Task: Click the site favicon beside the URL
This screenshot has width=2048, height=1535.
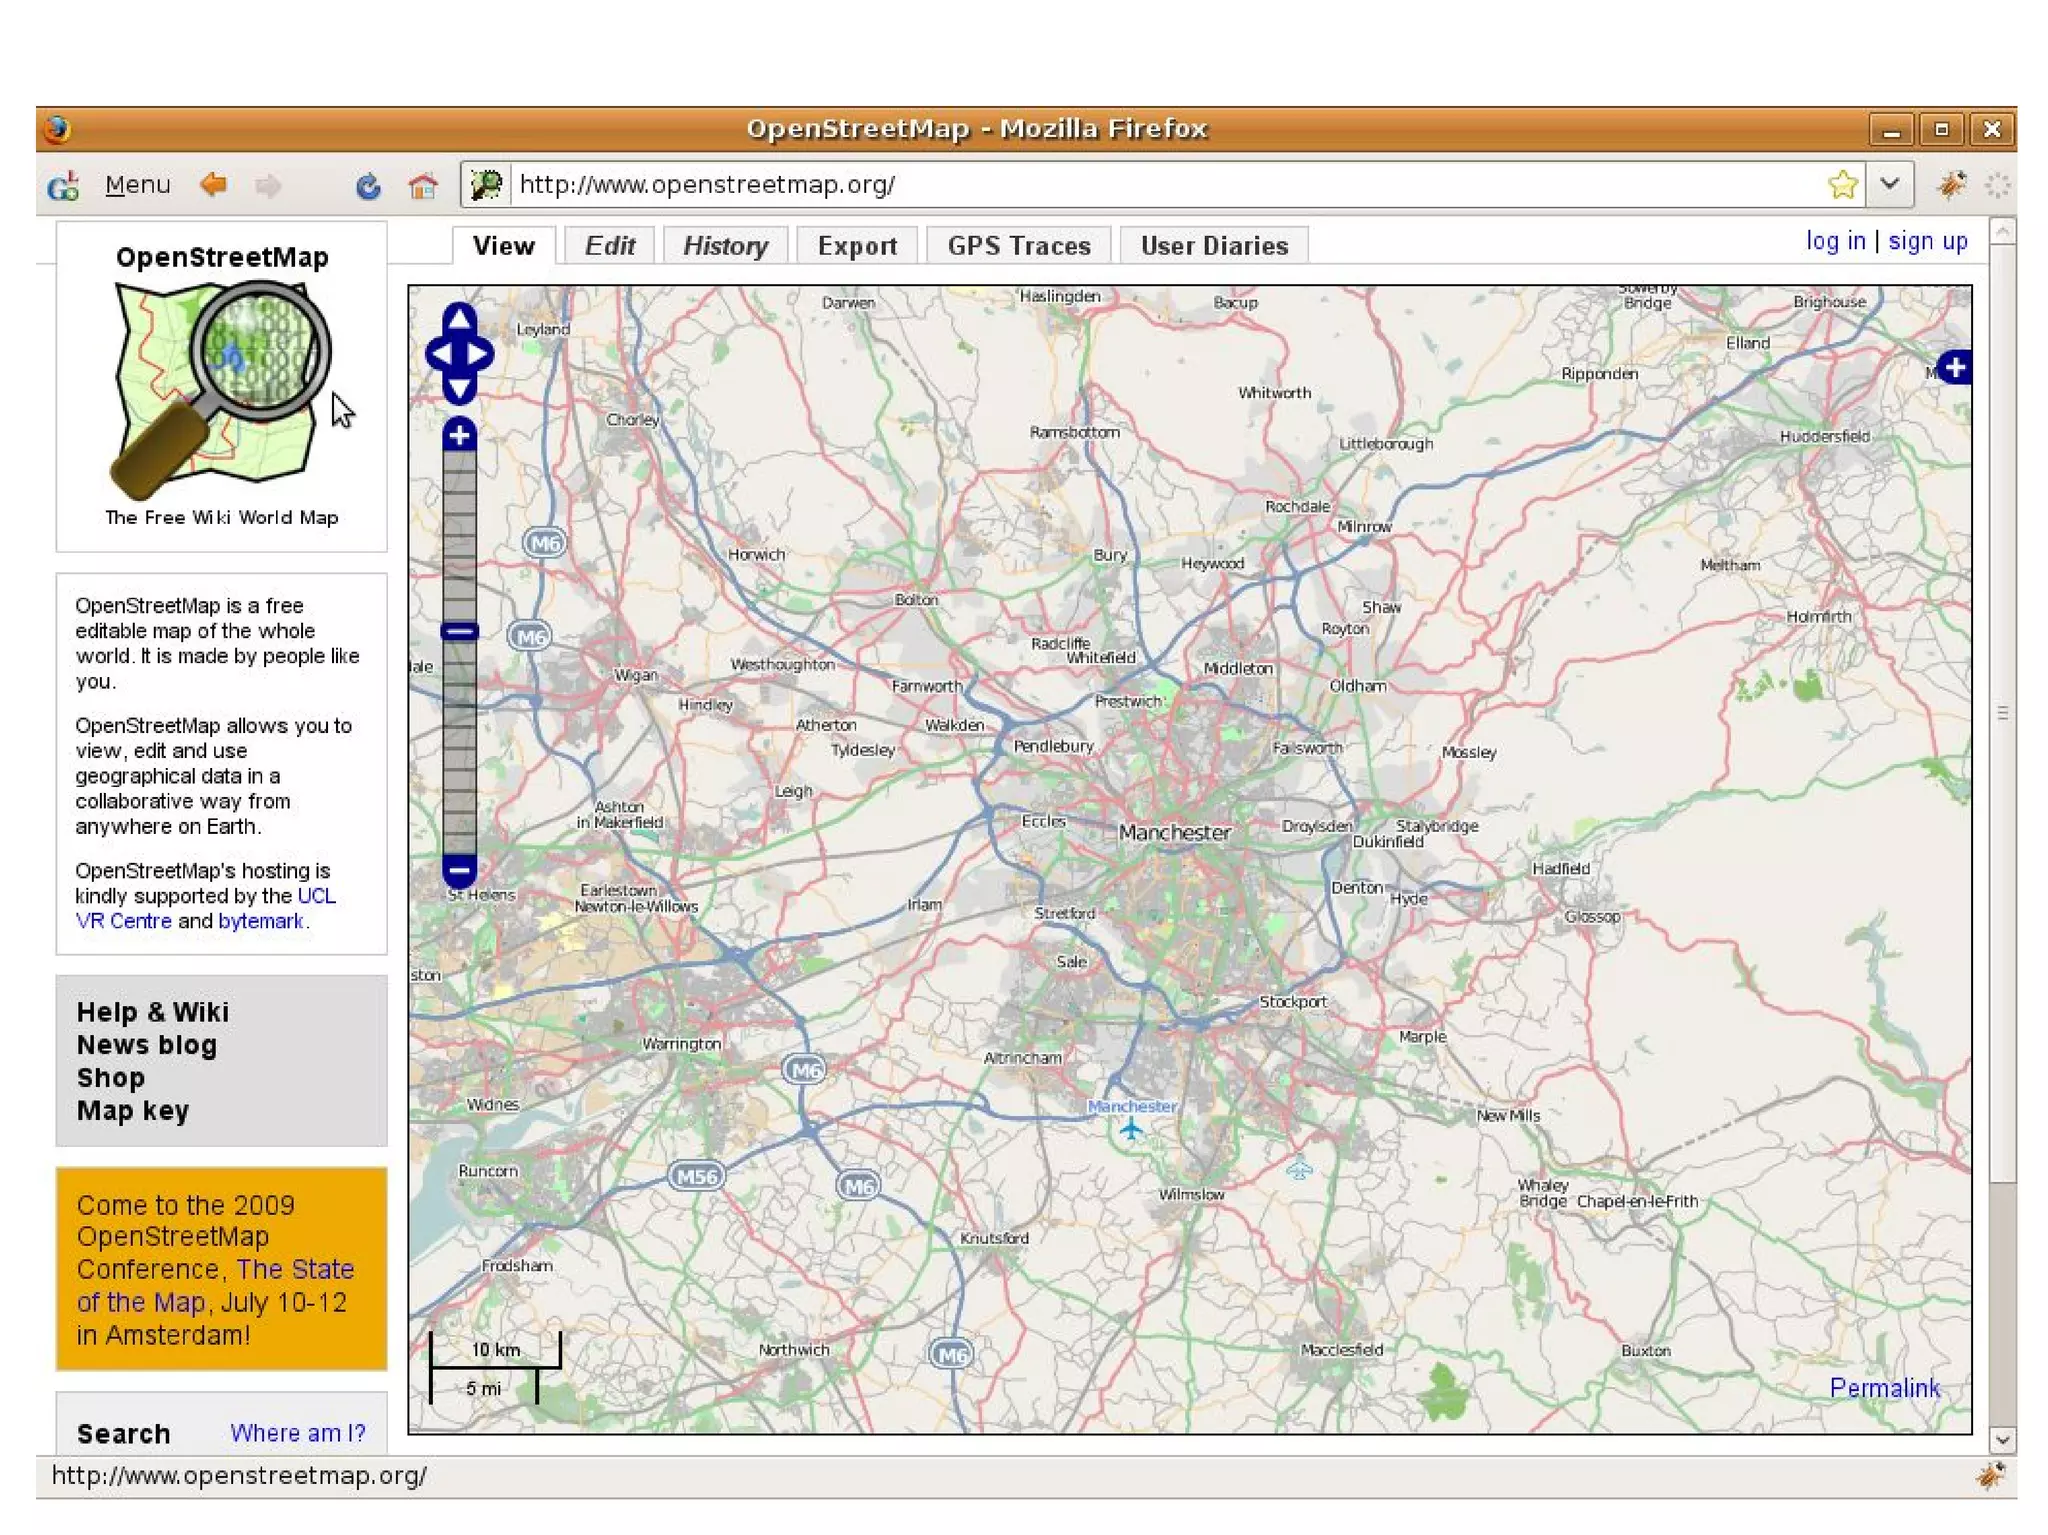Action: click(487, 185)
